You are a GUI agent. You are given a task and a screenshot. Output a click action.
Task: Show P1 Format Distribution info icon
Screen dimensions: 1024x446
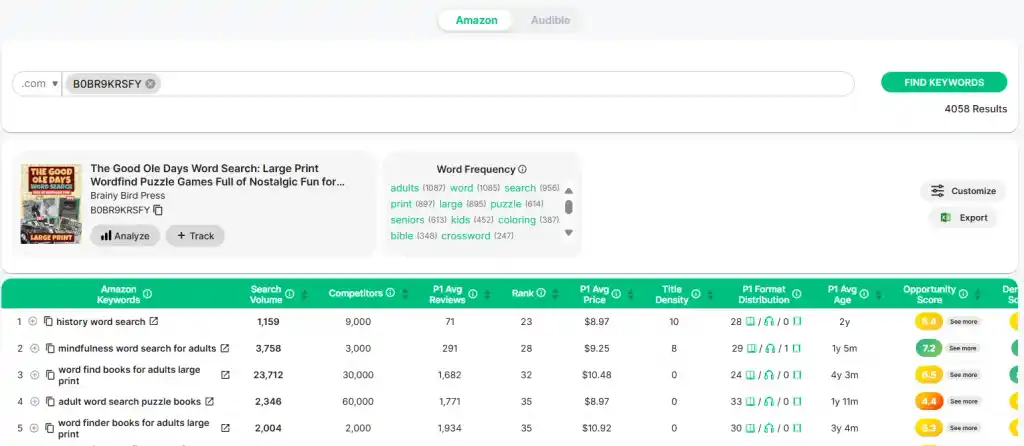point(796,294)
